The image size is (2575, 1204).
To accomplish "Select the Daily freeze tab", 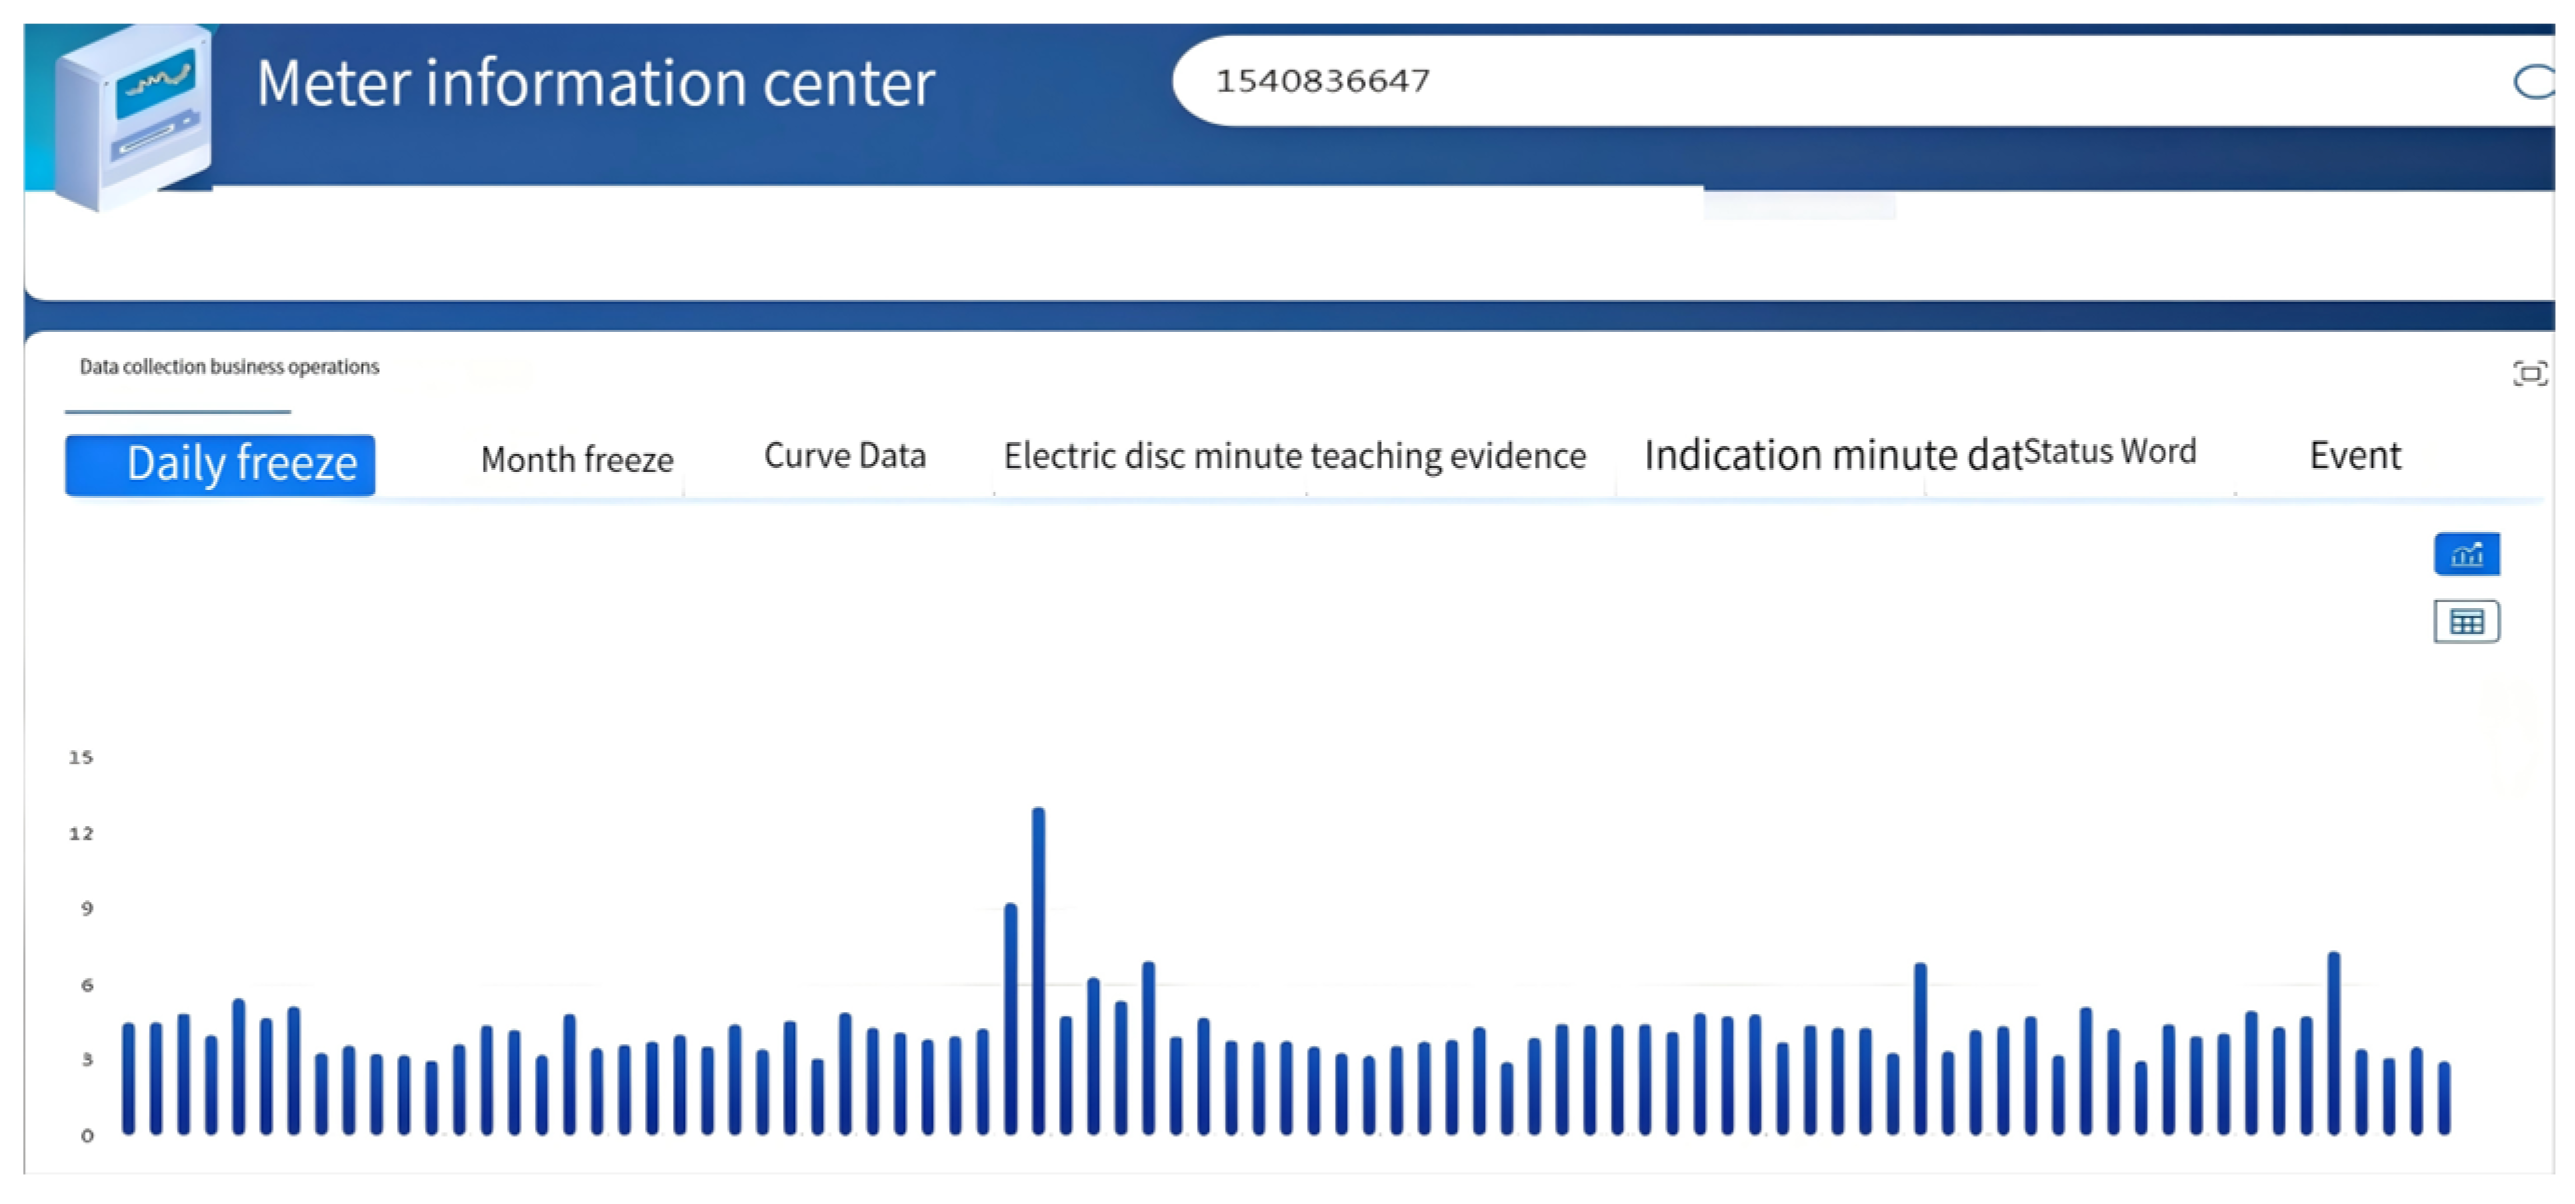I will [220, 464].
